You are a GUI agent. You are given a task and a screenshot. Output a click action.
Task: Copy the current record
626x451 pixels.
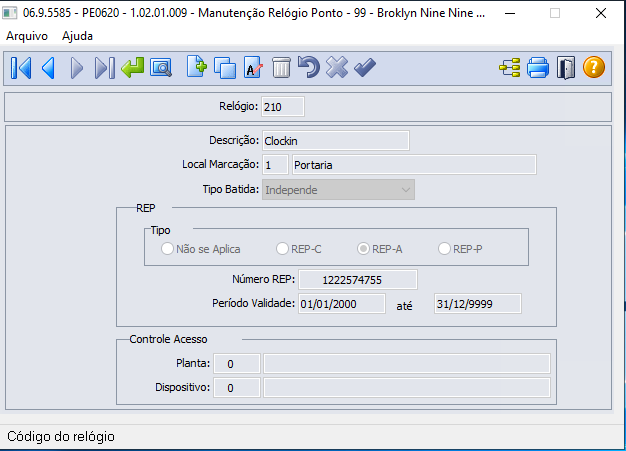(225, 67)
